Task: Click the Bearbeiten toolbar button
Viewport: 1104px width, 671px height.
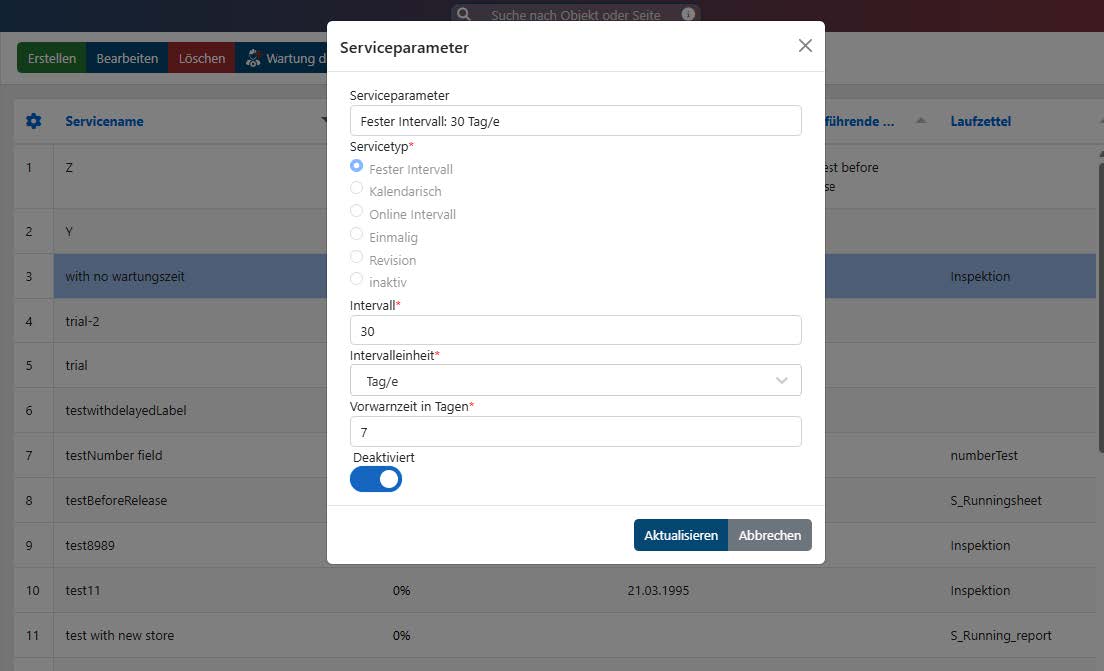Action: pos(127,58)
